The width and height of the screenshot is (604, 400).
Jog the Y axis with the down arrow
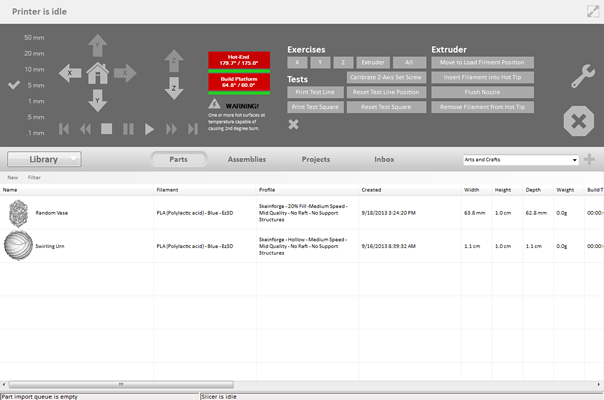(x=97, y=100)
